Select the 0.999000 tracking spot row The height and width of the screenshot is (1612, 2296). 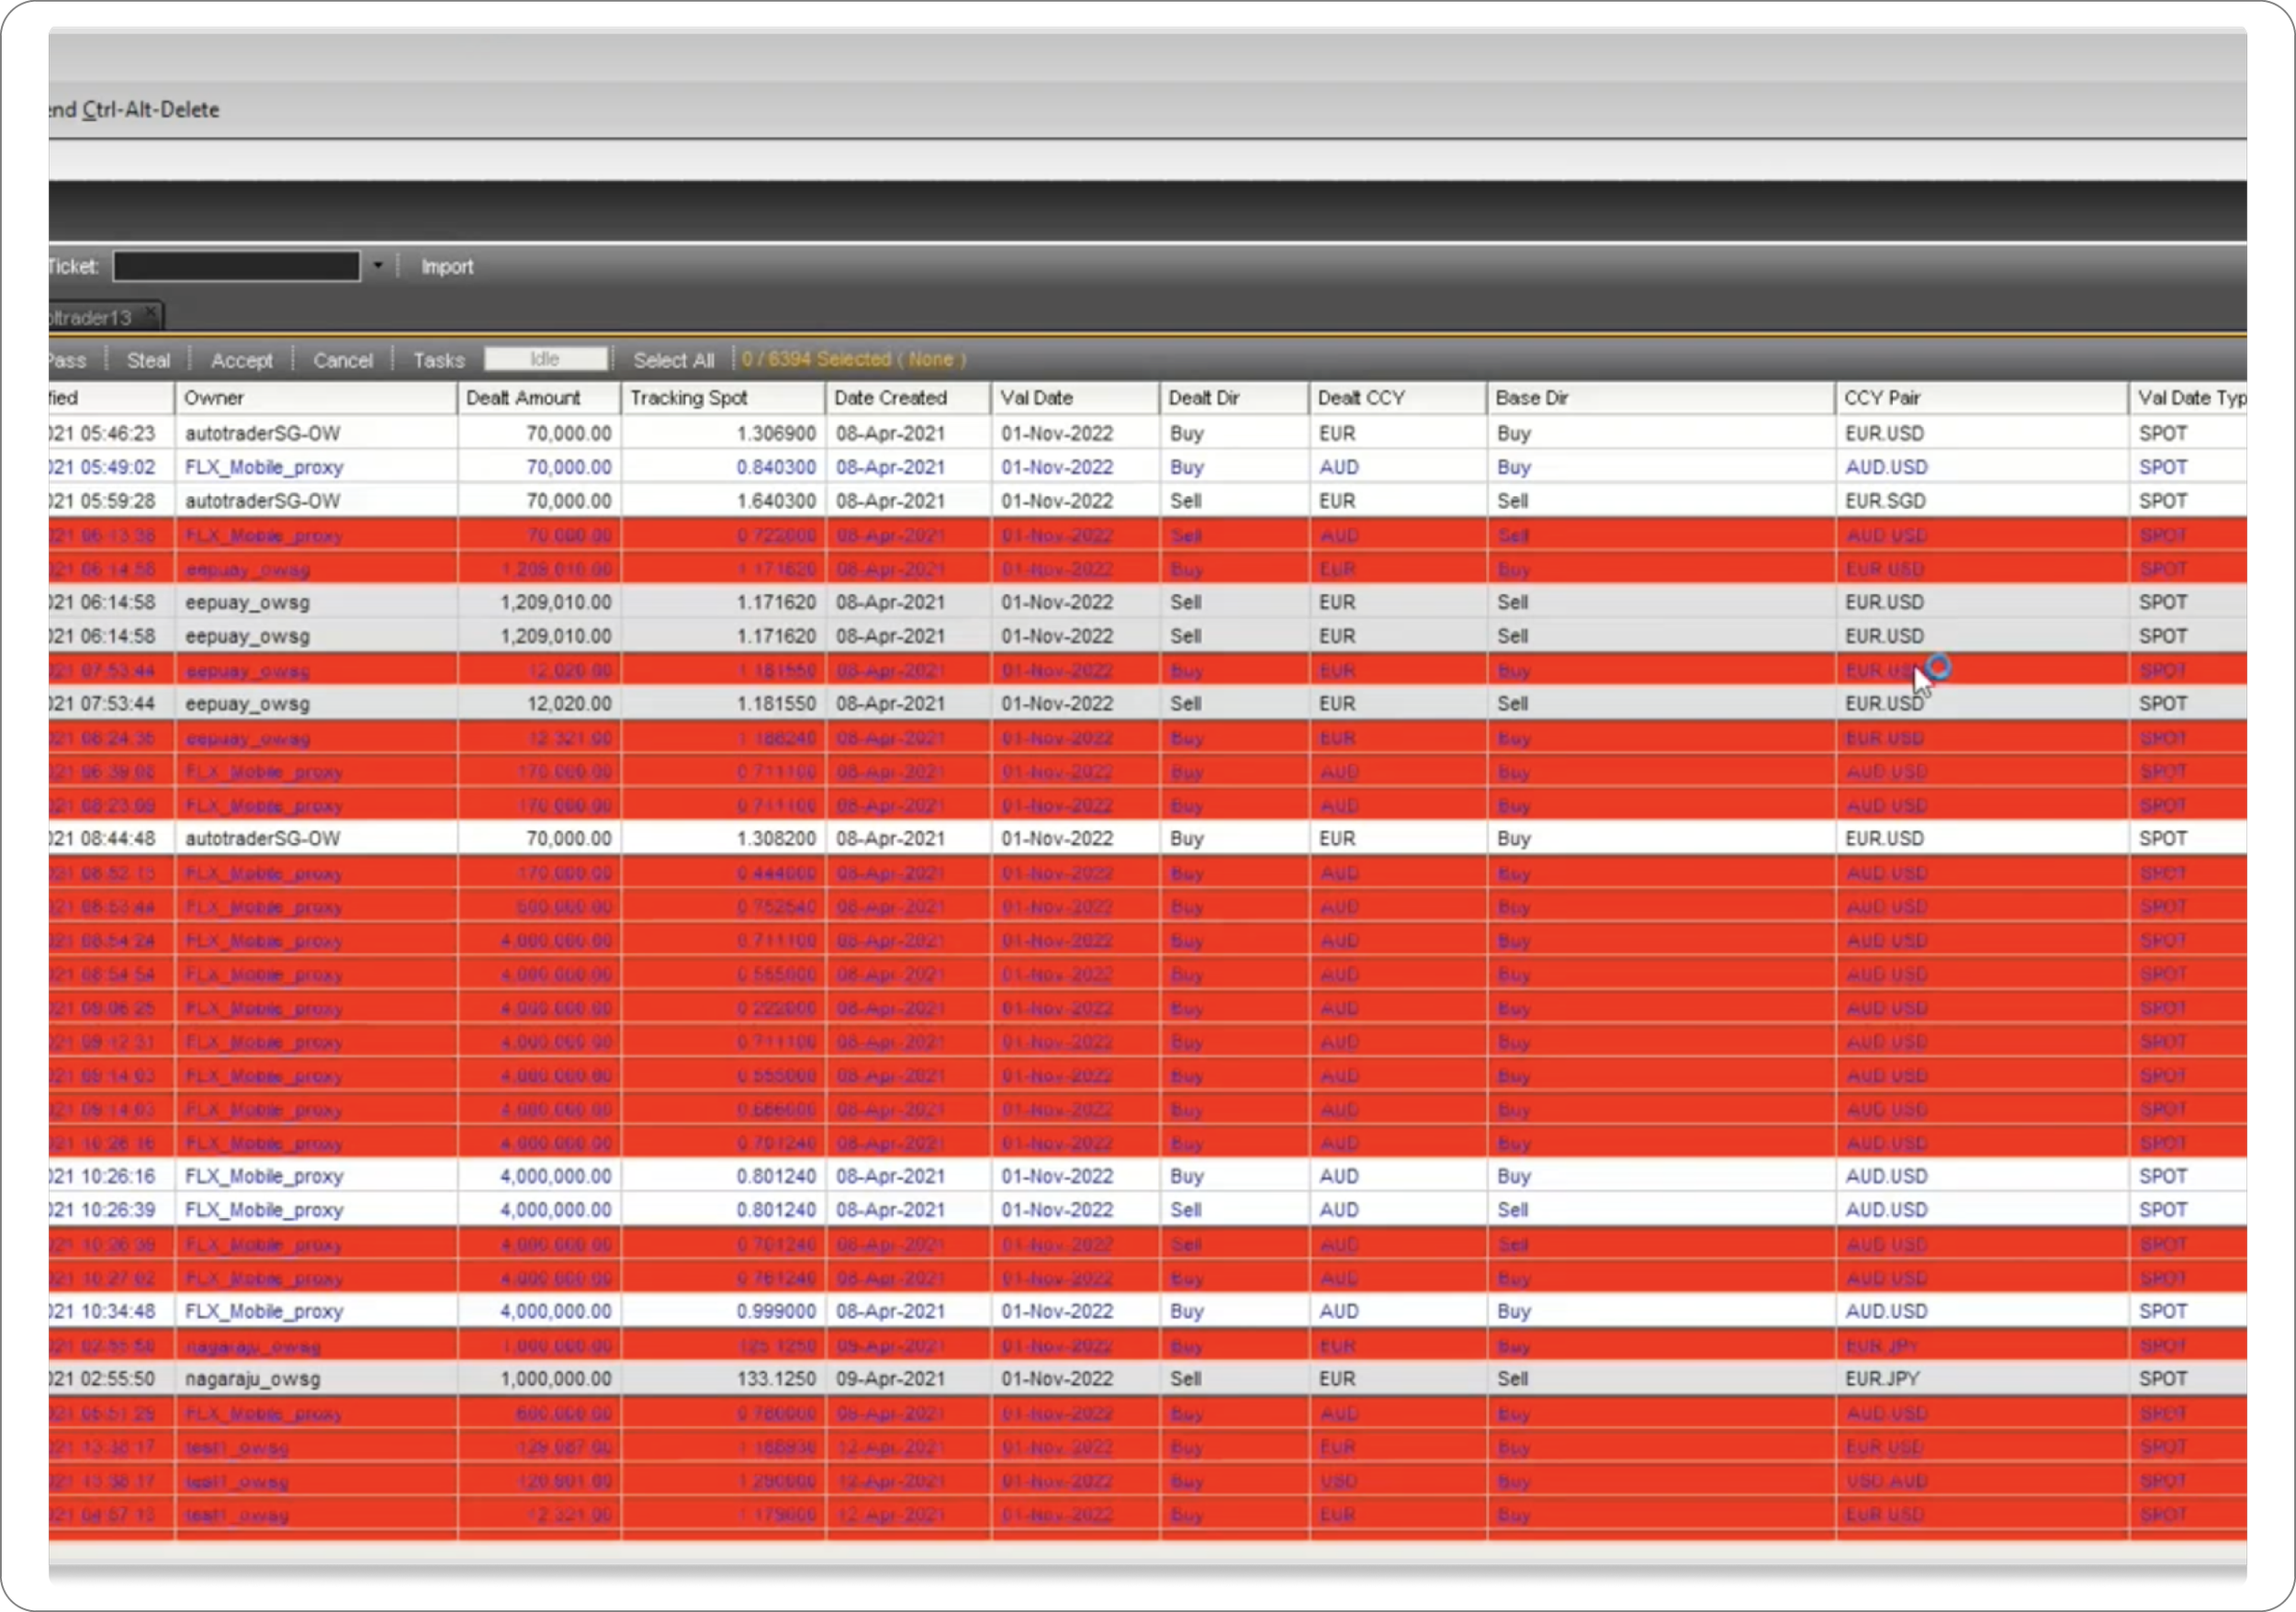[x=776, y=1311]
